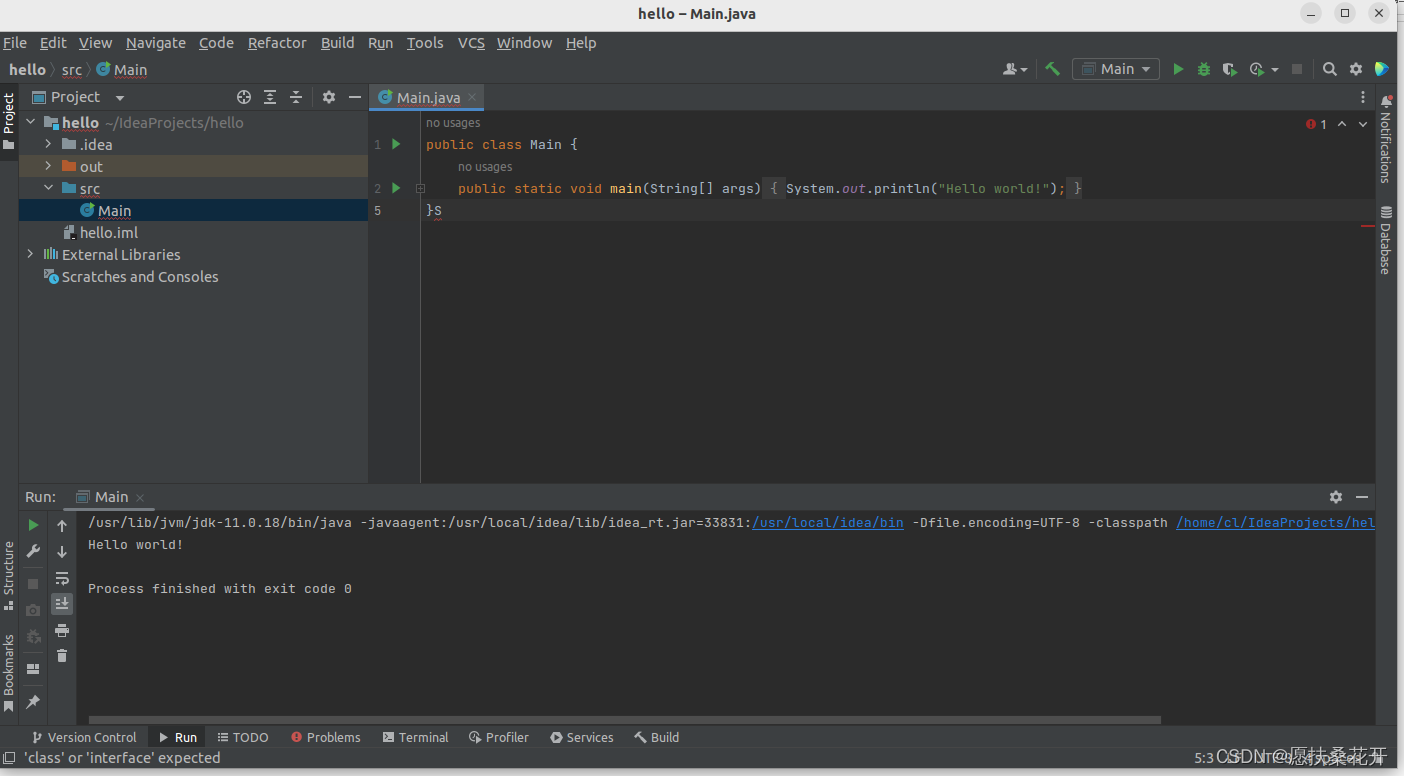Viewport: 1404px width, 776px height.
Task: Click the /home/cl/IdeaProjects classpath link
Action: (1275, 523)
